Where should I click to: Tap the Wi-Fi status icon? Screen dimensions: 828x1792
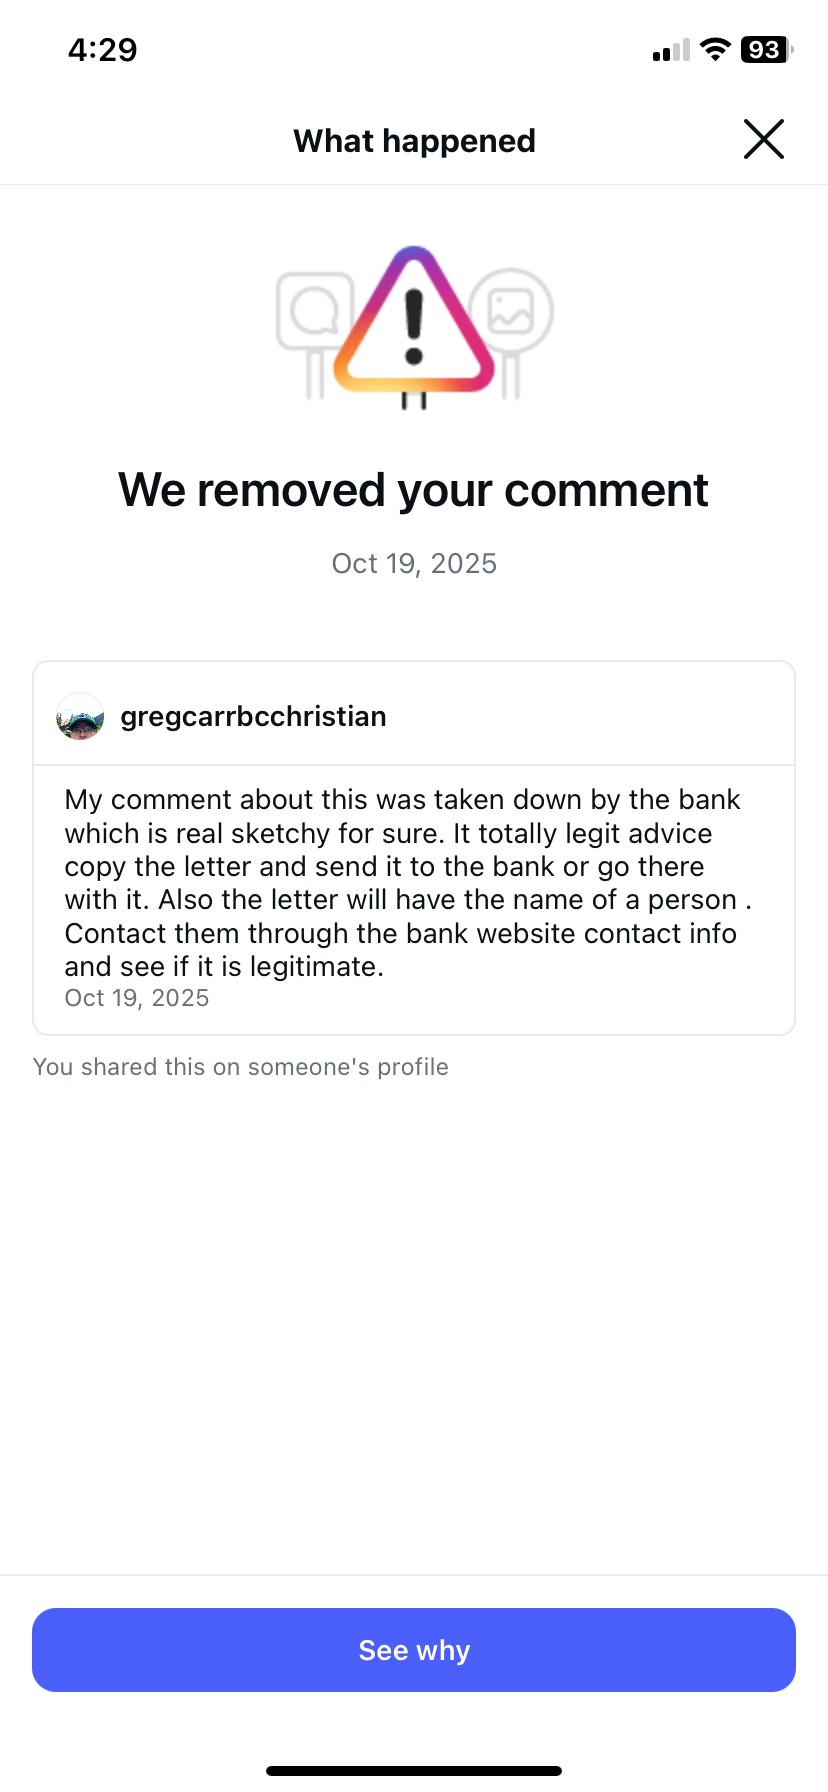(715, 50)
